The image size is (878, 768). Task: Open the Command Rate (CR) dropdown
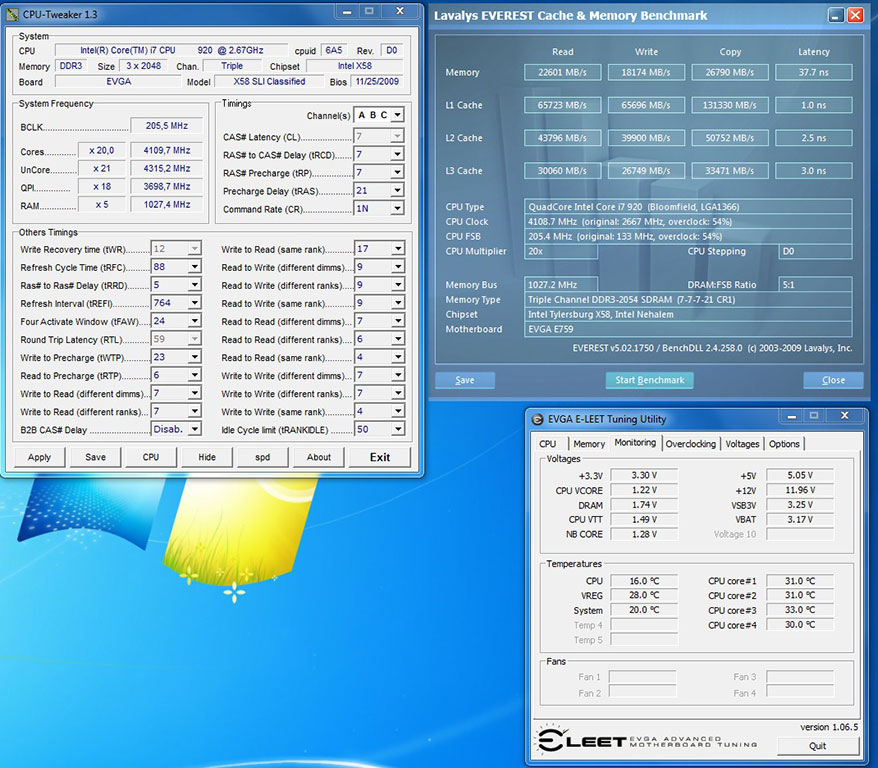(397, 208)
